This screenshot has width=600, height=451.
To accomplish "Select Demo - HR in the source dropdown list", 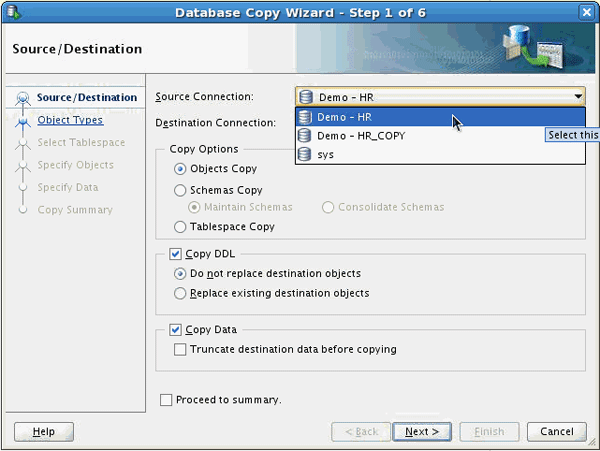I will pyautogui.click(x=440, y=117).
